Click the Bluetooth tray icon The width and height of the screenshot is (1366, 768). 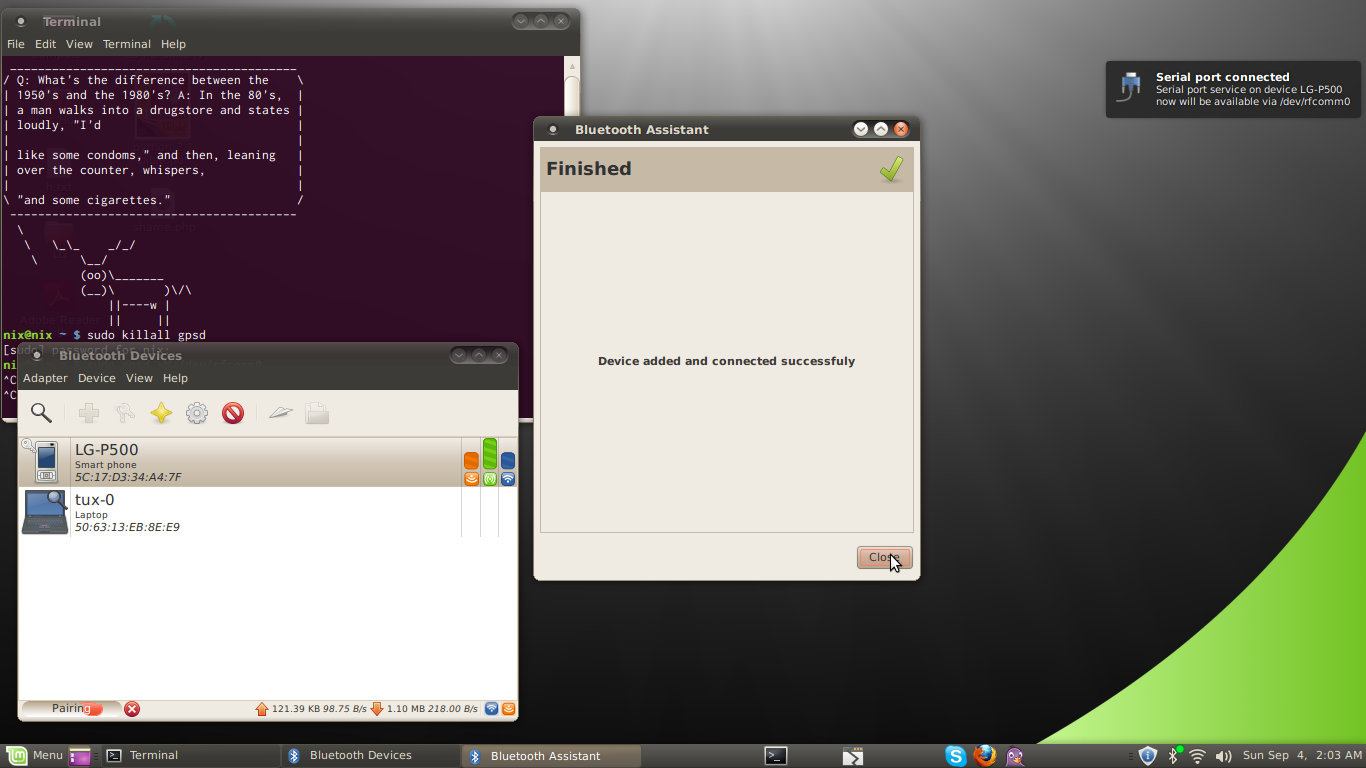tap(1174, 756)
